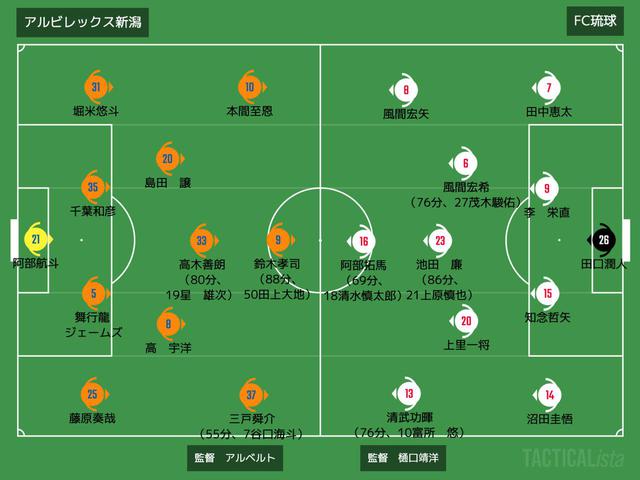The image size is (640, 480).
Task: Click the アルビレックス新潟 team label
Action: point(82,22)
